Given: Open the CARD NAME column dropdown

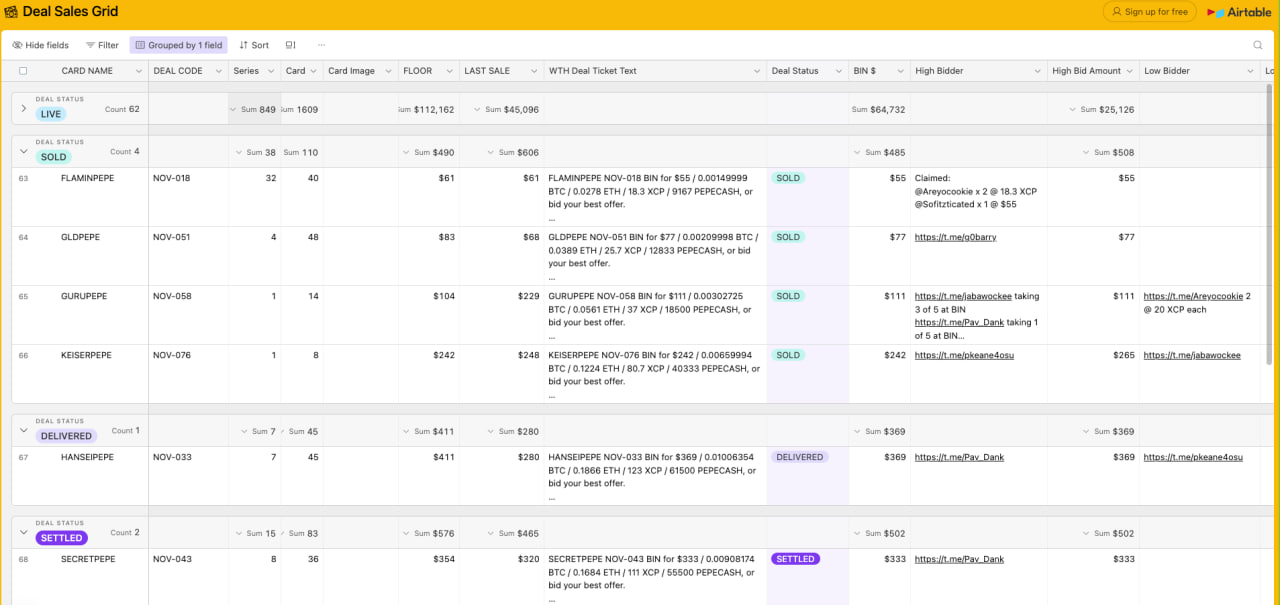Looking at the screenshot, I should [x=138, y=71].
